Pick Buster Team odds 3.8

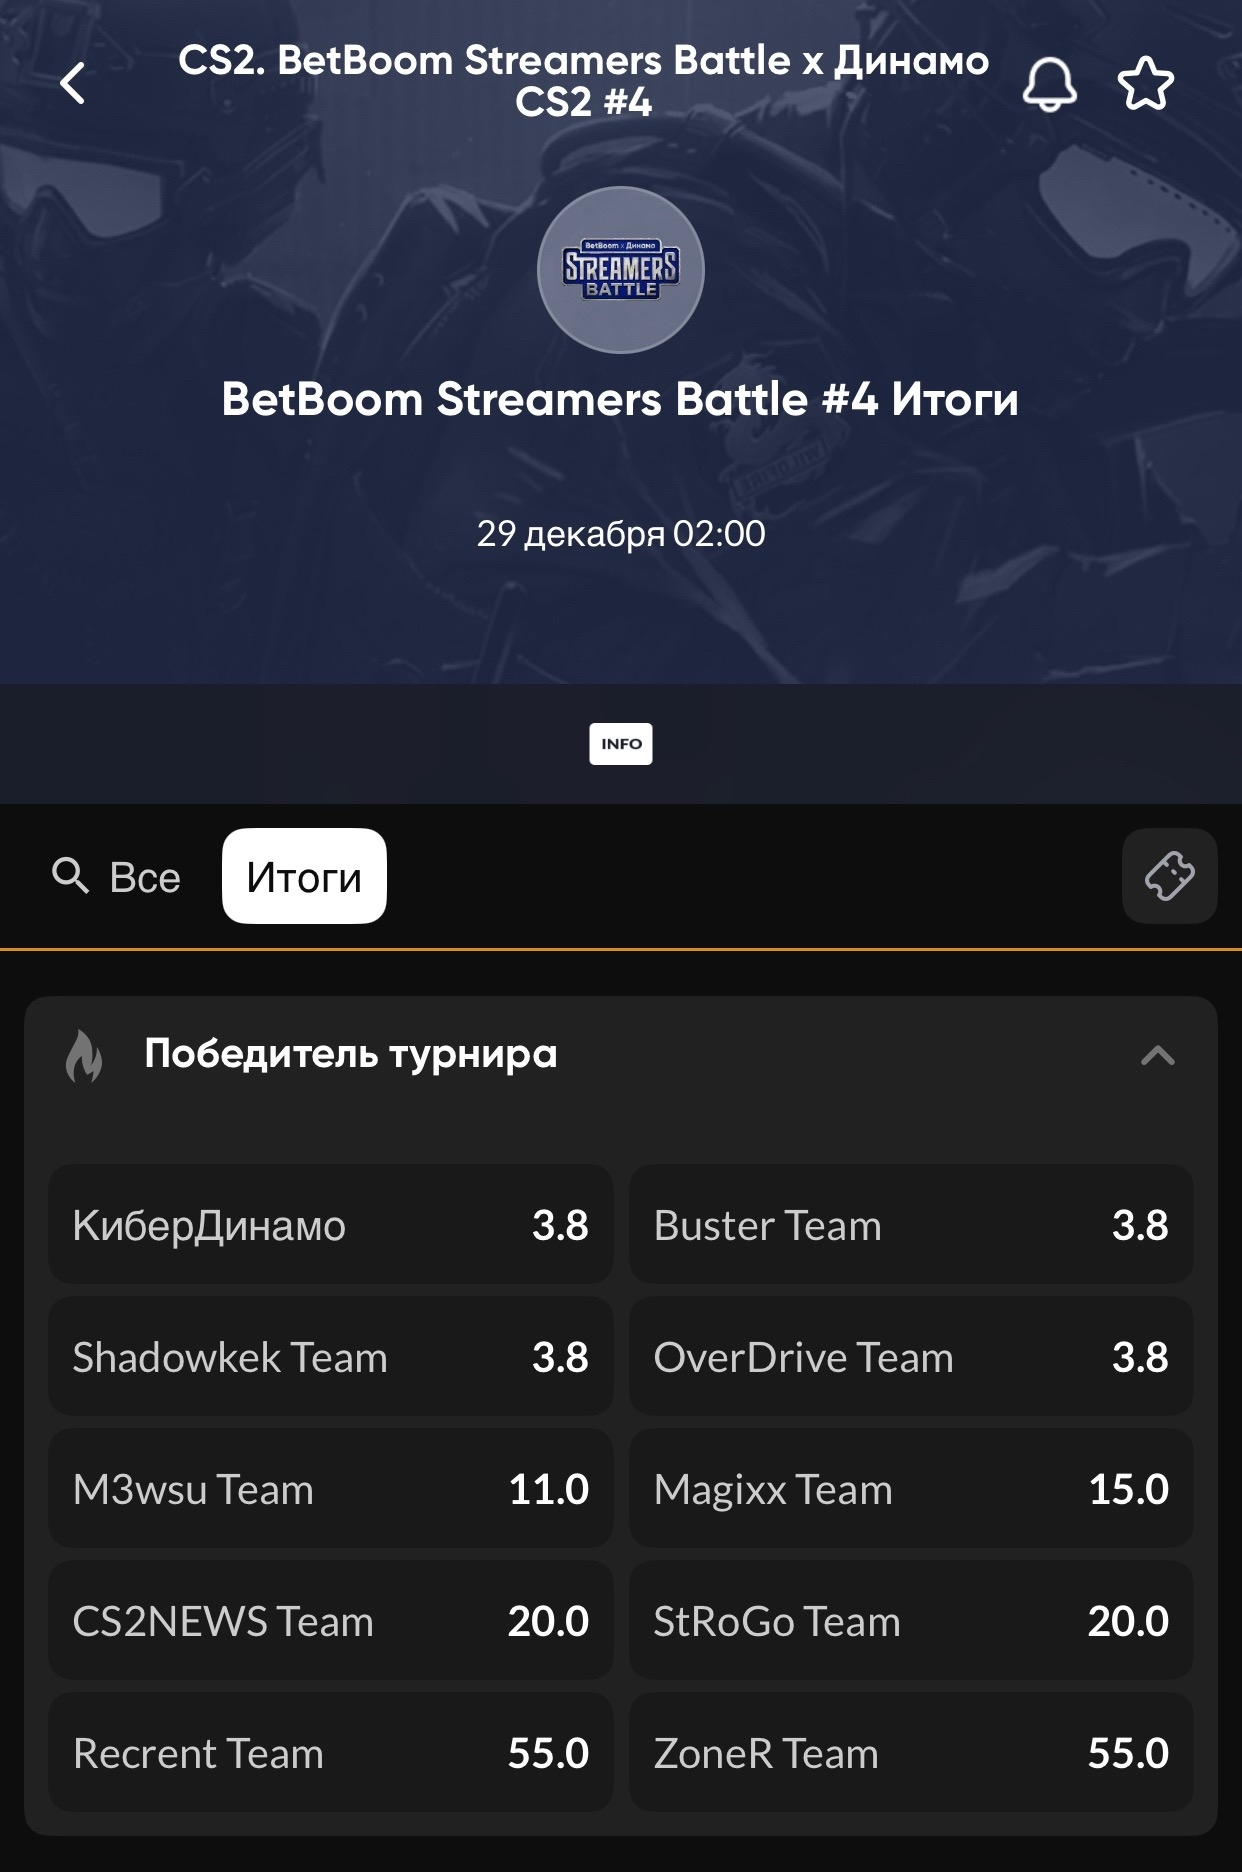pos(910,1225)
